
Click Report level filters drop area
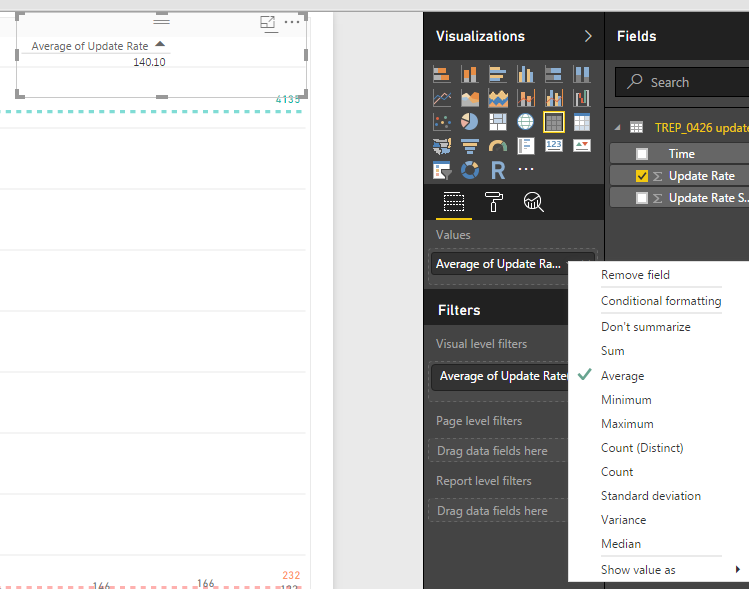click(x=497, y=511)
